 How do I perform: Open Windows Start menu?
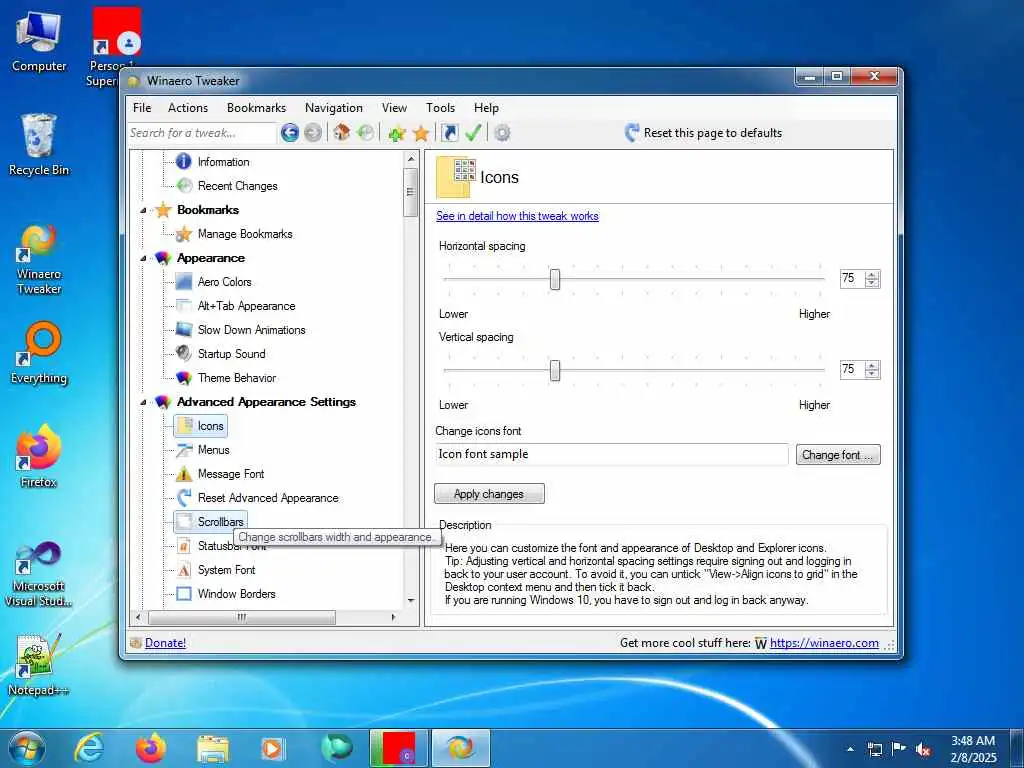tap(25, 748)
